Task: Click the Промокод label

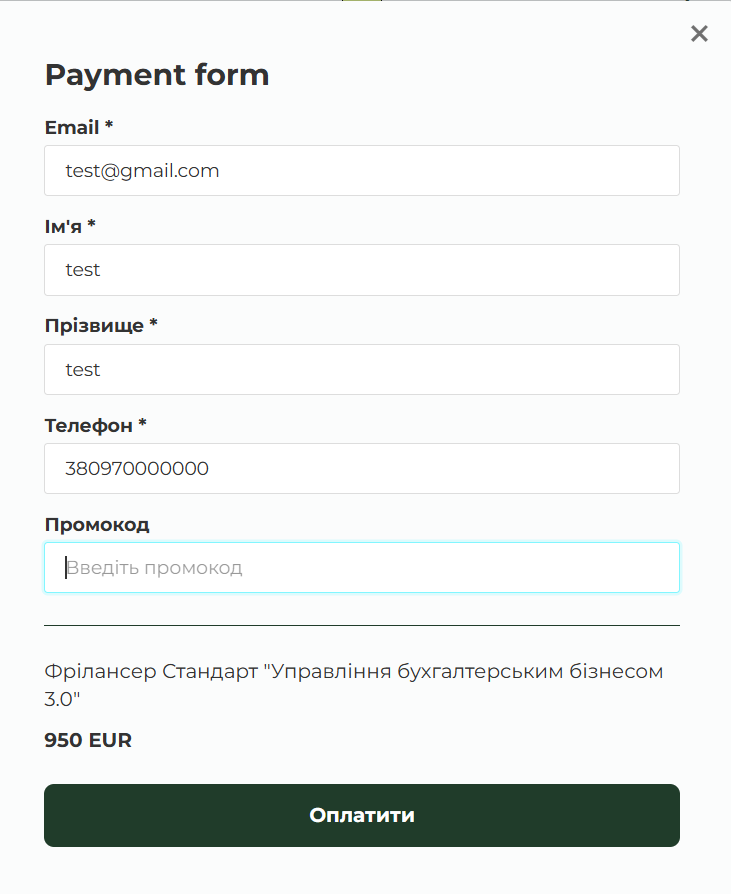Action: [x=97, y=525]
